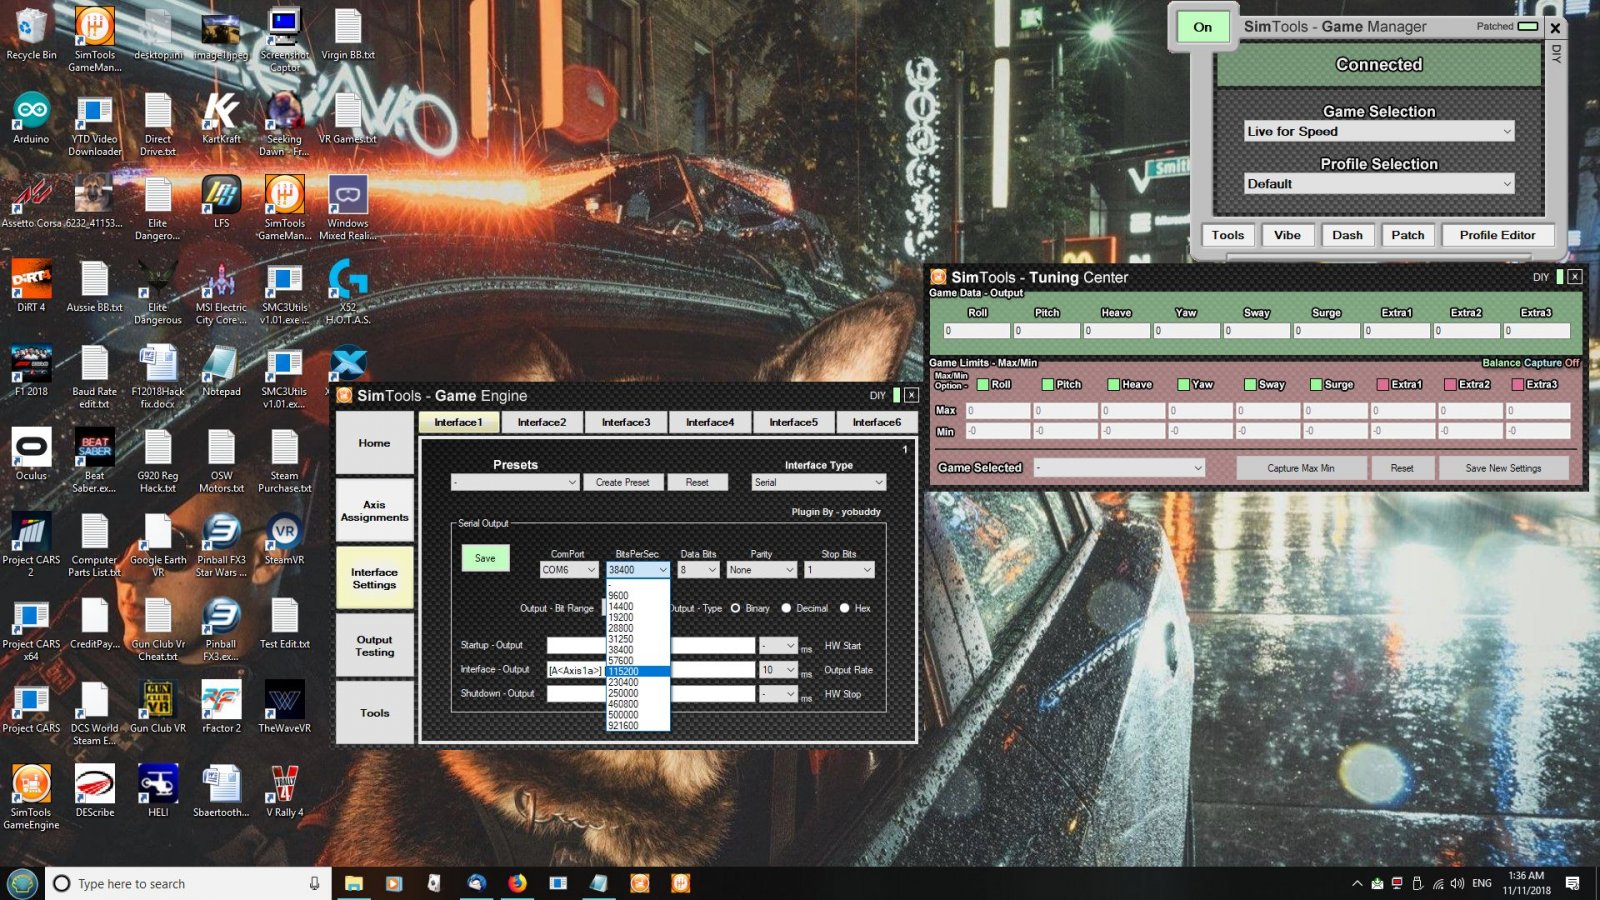Viewport: 1600px width, 900px height.
Task: Launch Beat Saber from desktop
Action: (95, 448)
